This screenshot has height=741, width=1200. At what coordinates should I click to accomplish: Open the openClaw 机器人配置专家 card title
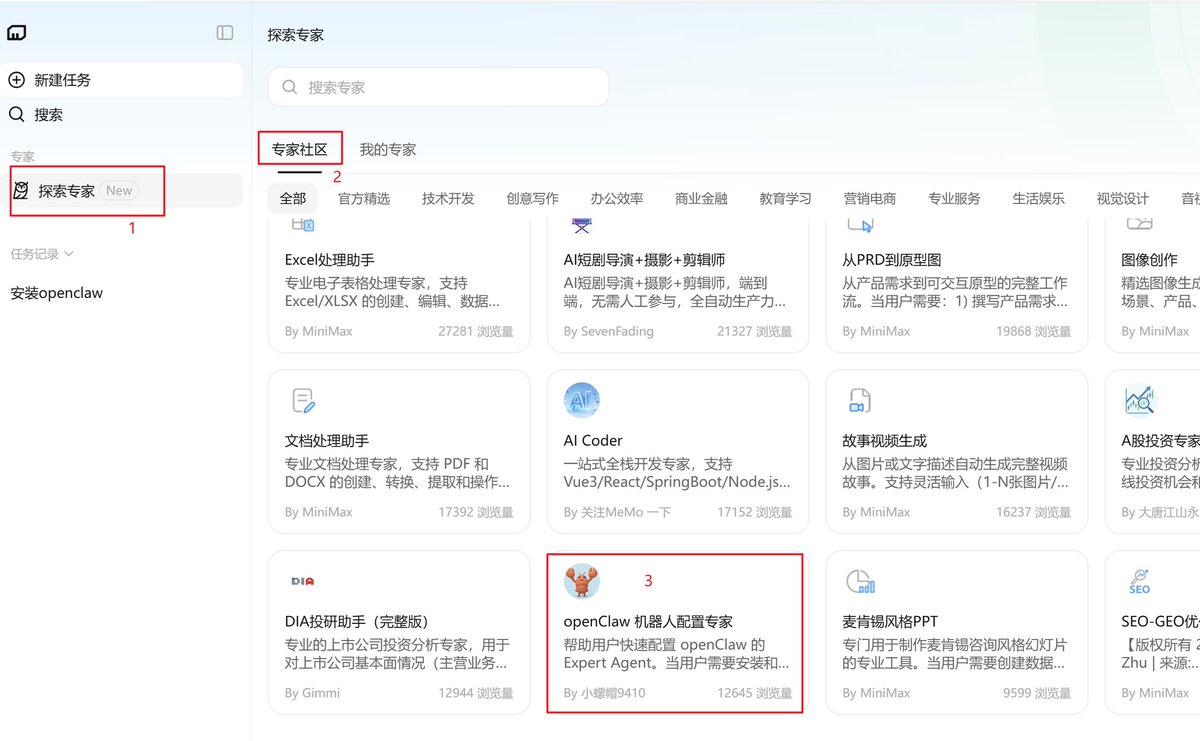(x=648, y=621)
